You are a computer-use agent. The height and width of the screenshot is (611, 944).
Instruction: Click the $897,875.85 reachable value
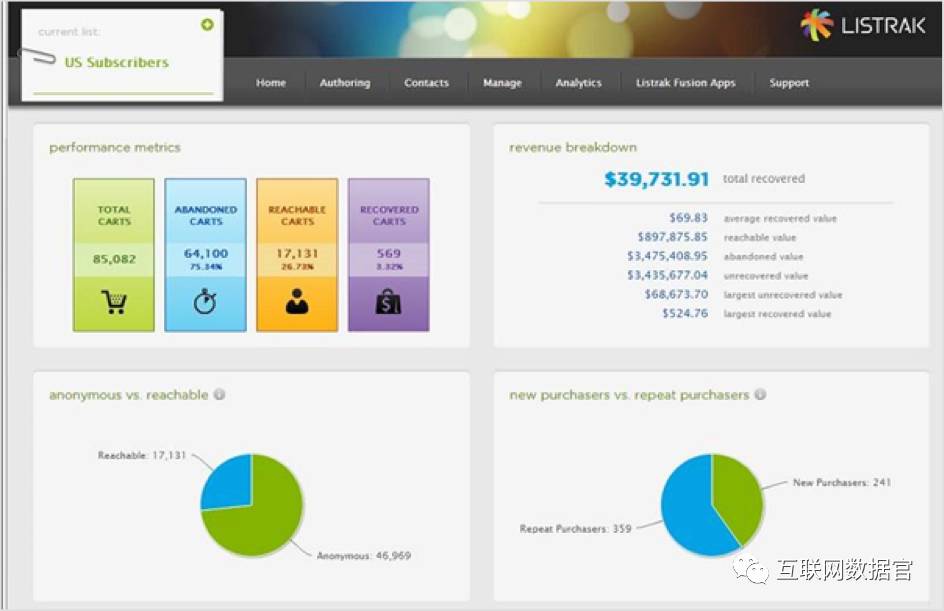pos(672,237)
